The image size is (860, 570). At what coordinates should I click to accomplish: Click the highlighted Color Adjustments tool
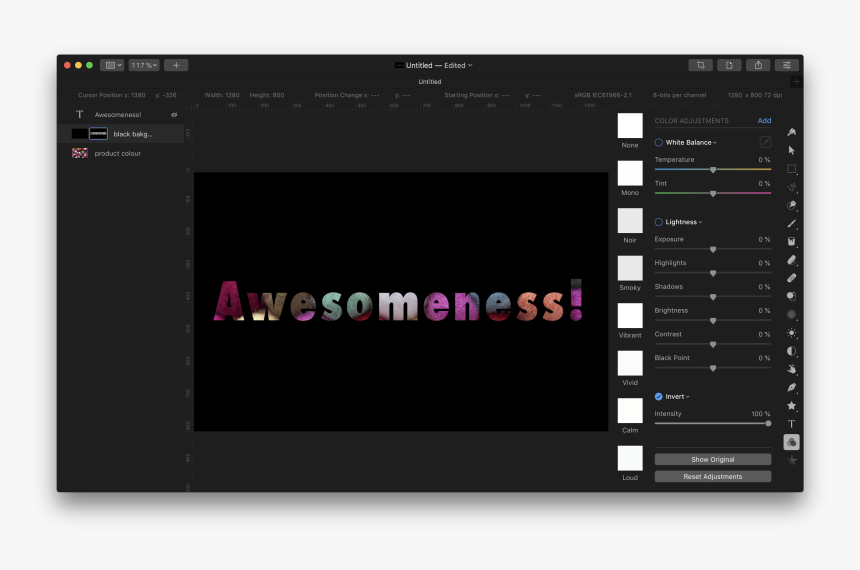[x=791, y=442]
